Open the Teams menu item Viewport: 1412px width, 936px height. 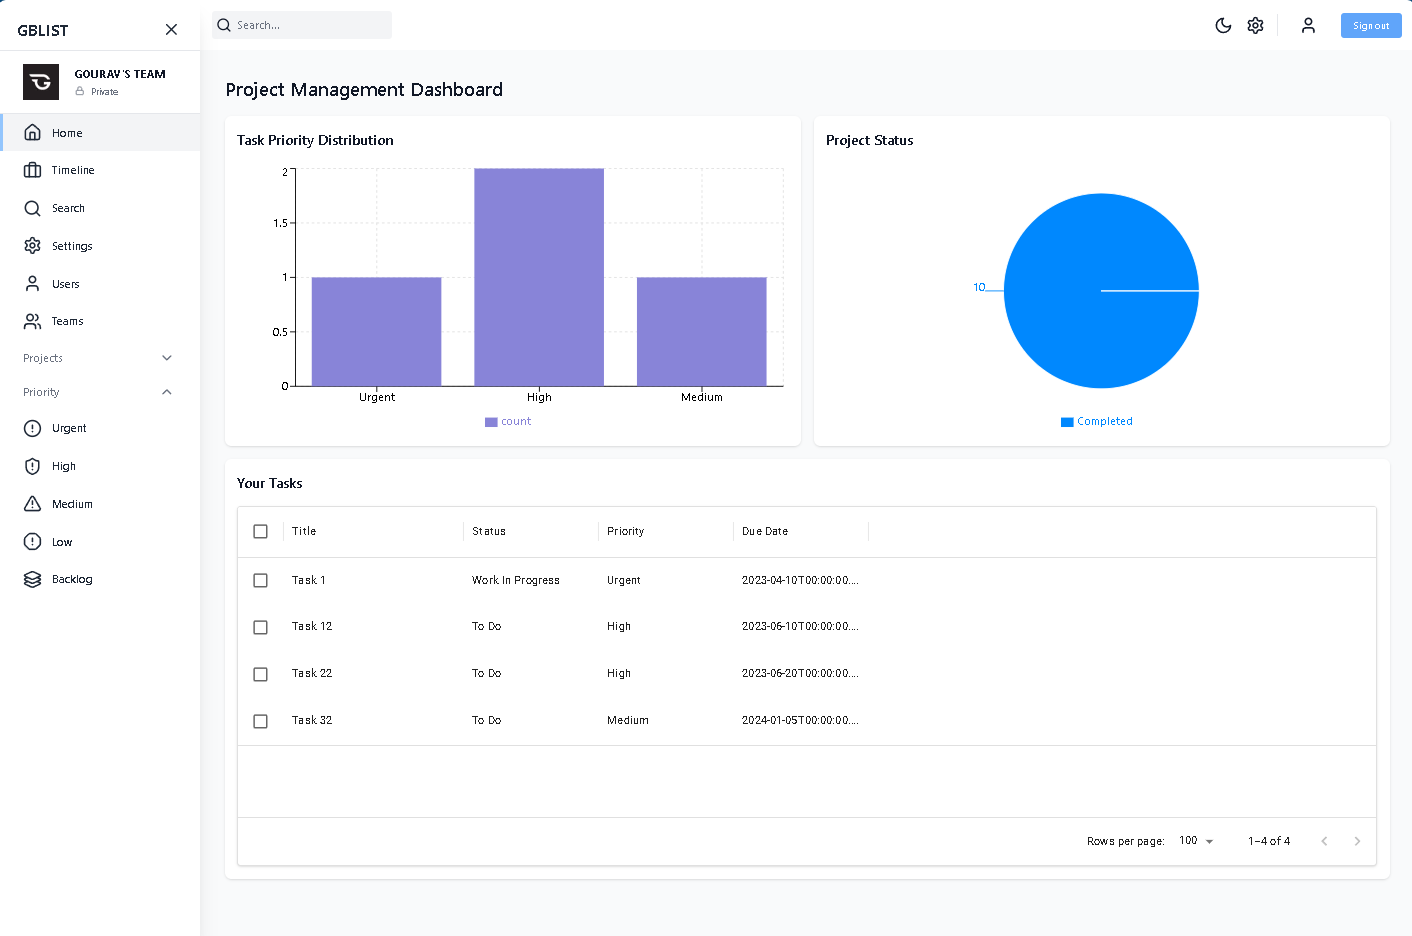coord(100,321)
